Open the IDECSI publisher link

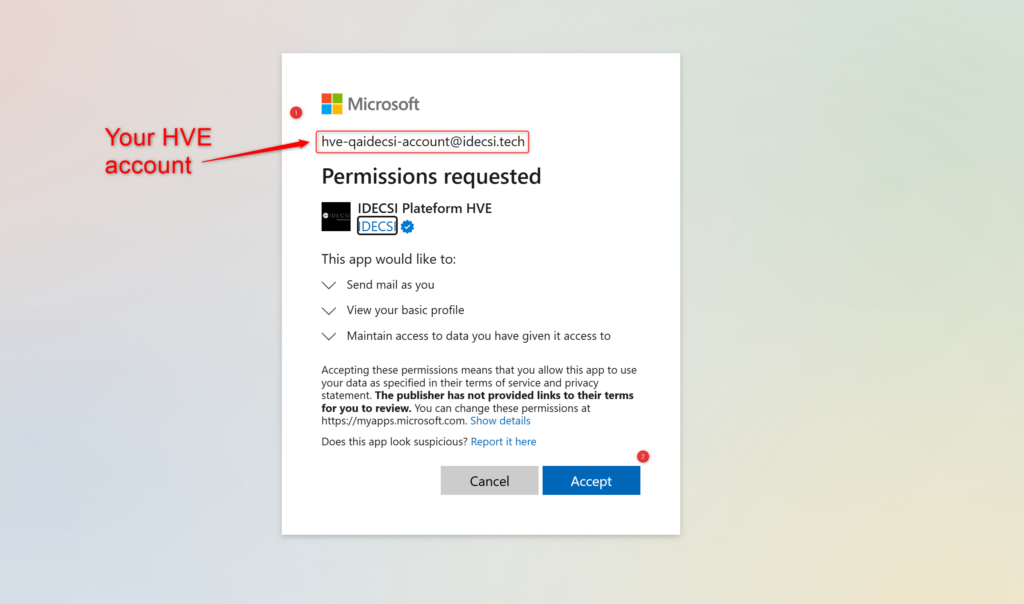pyautogui.click(x=376, y=227)
